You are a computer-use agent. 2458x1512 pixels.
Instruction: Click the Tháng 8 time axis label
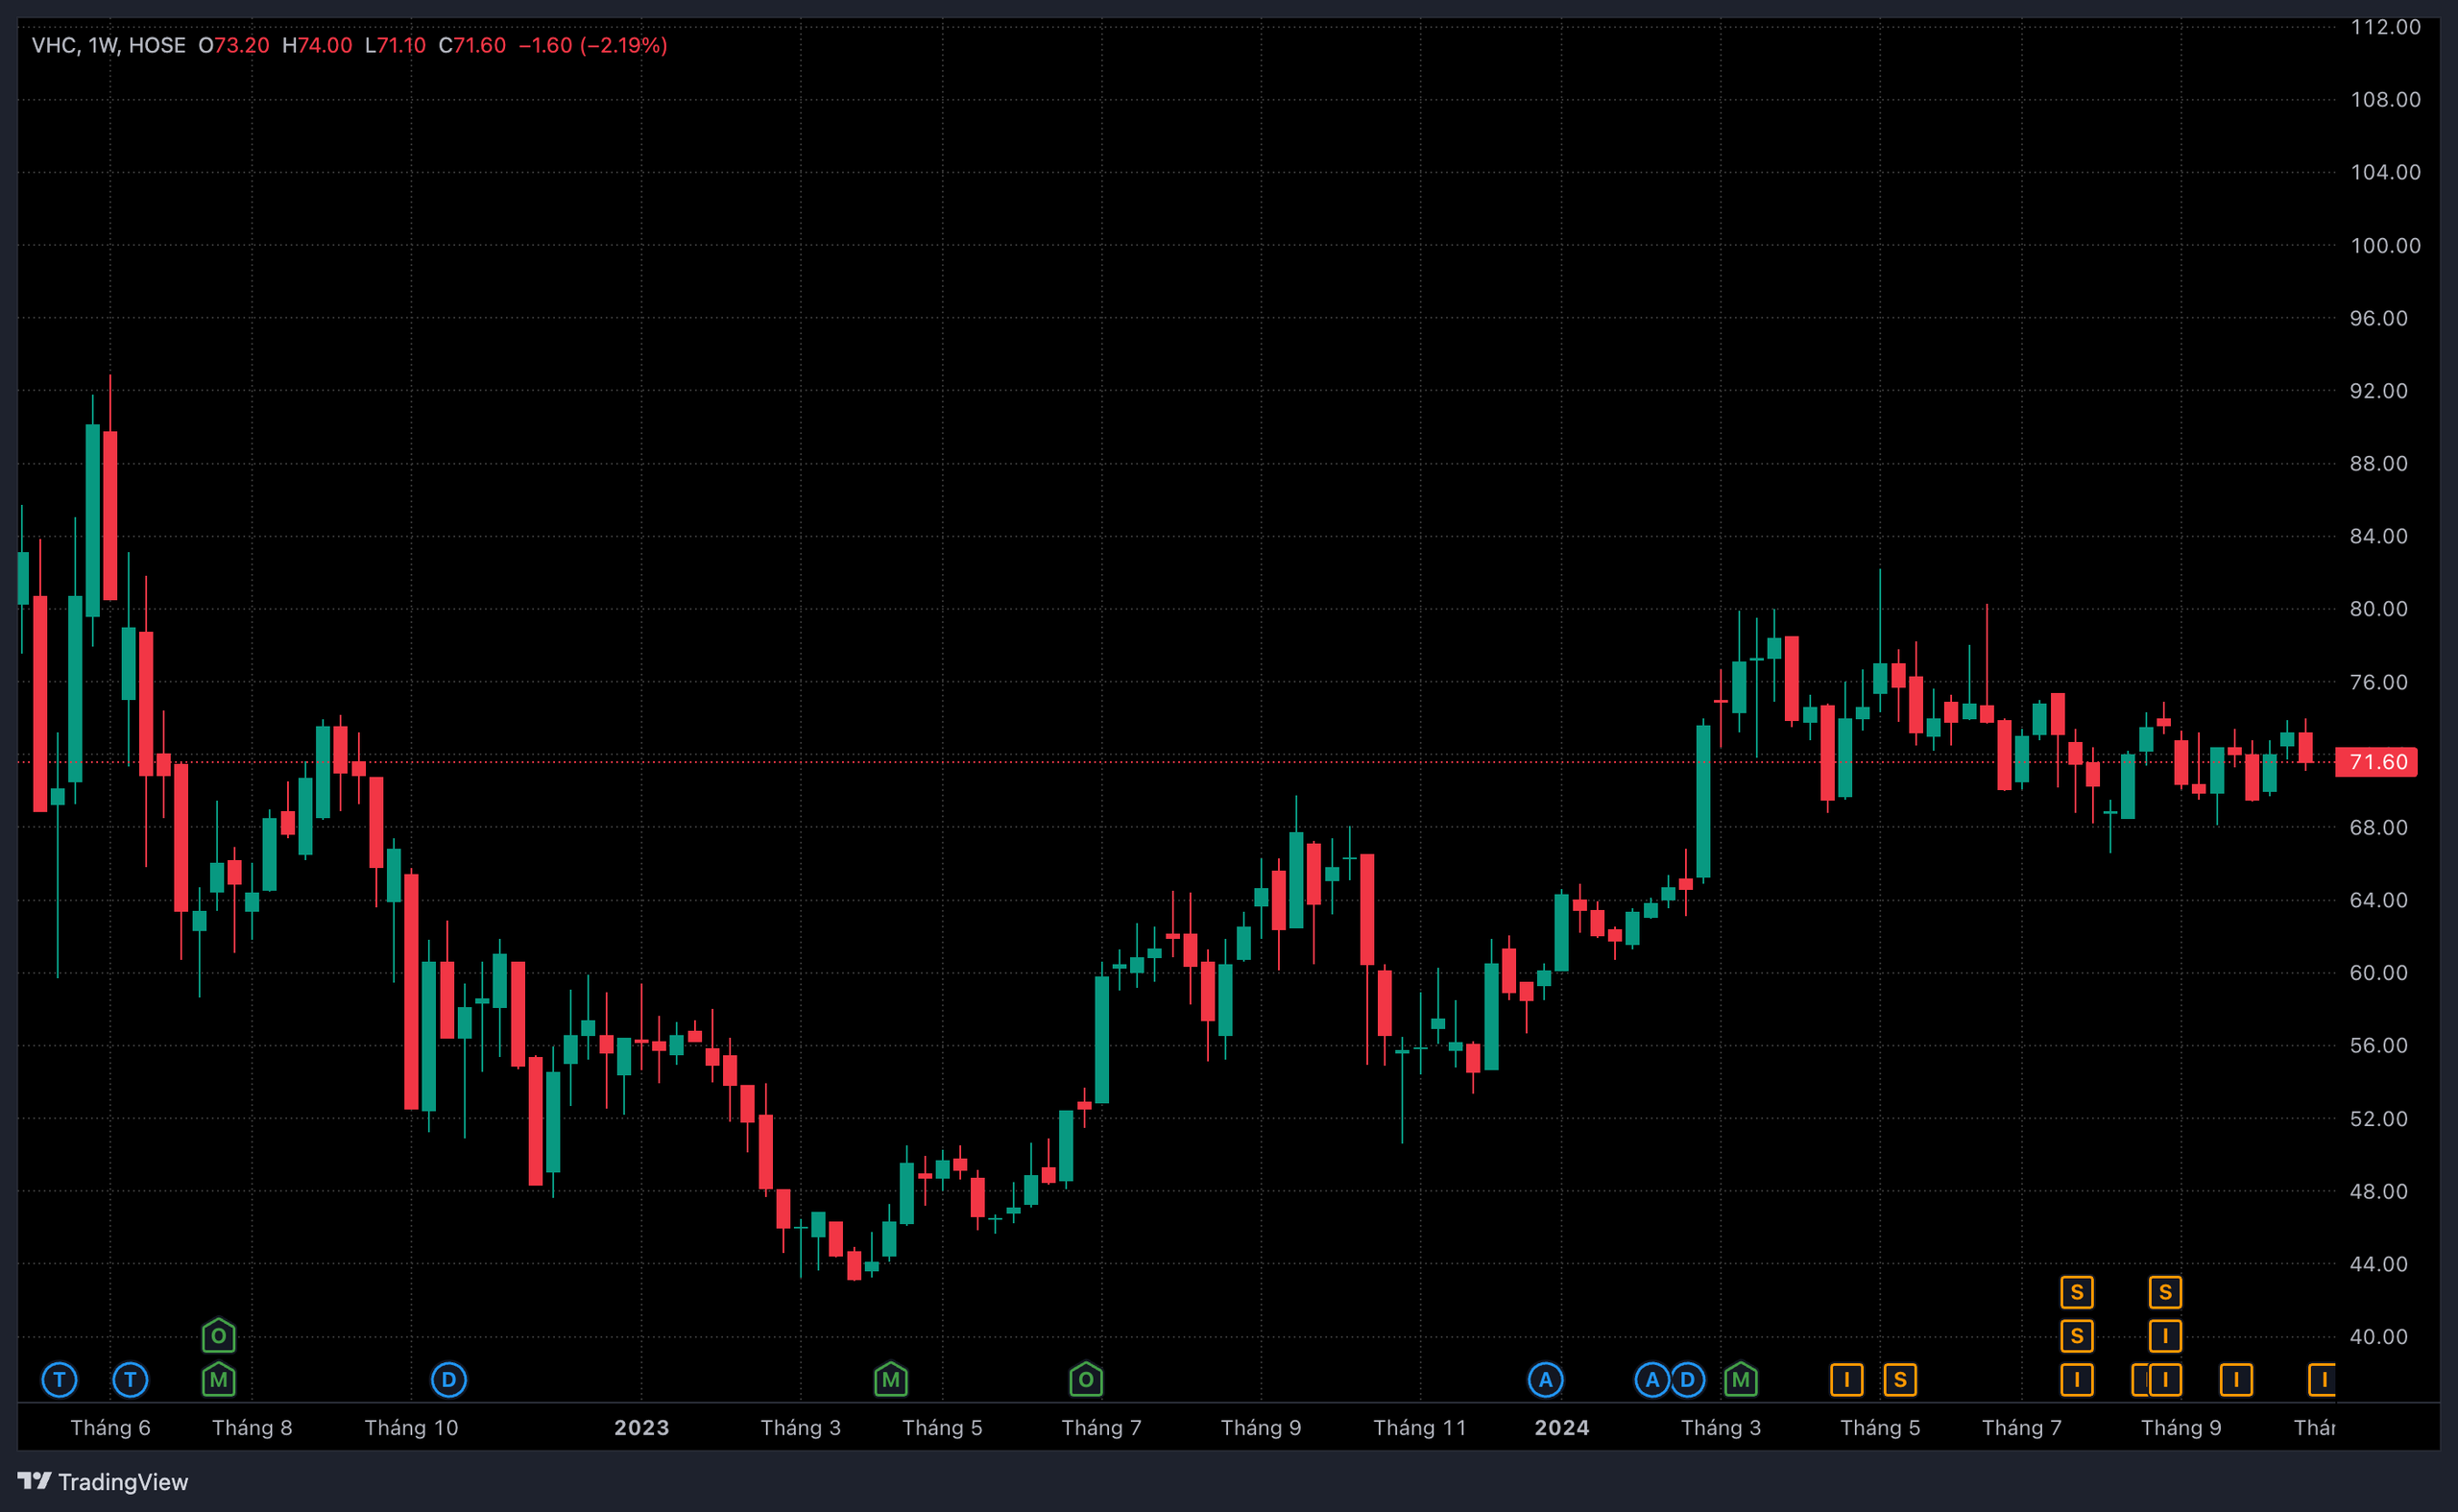pos(252,1427)
